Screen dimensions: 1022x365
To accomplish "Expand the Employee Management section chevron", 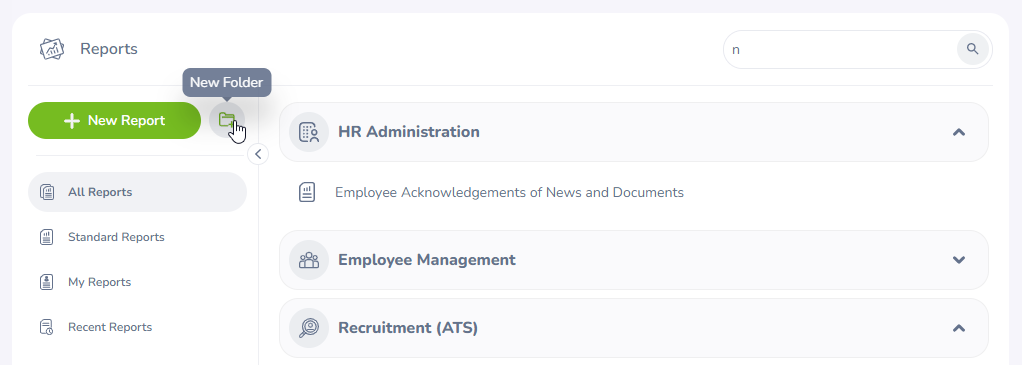I will 958,260.
